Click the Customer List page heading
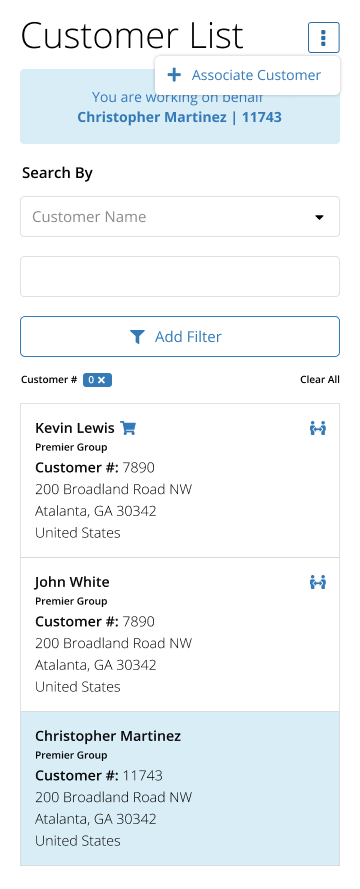 [132, 36]
